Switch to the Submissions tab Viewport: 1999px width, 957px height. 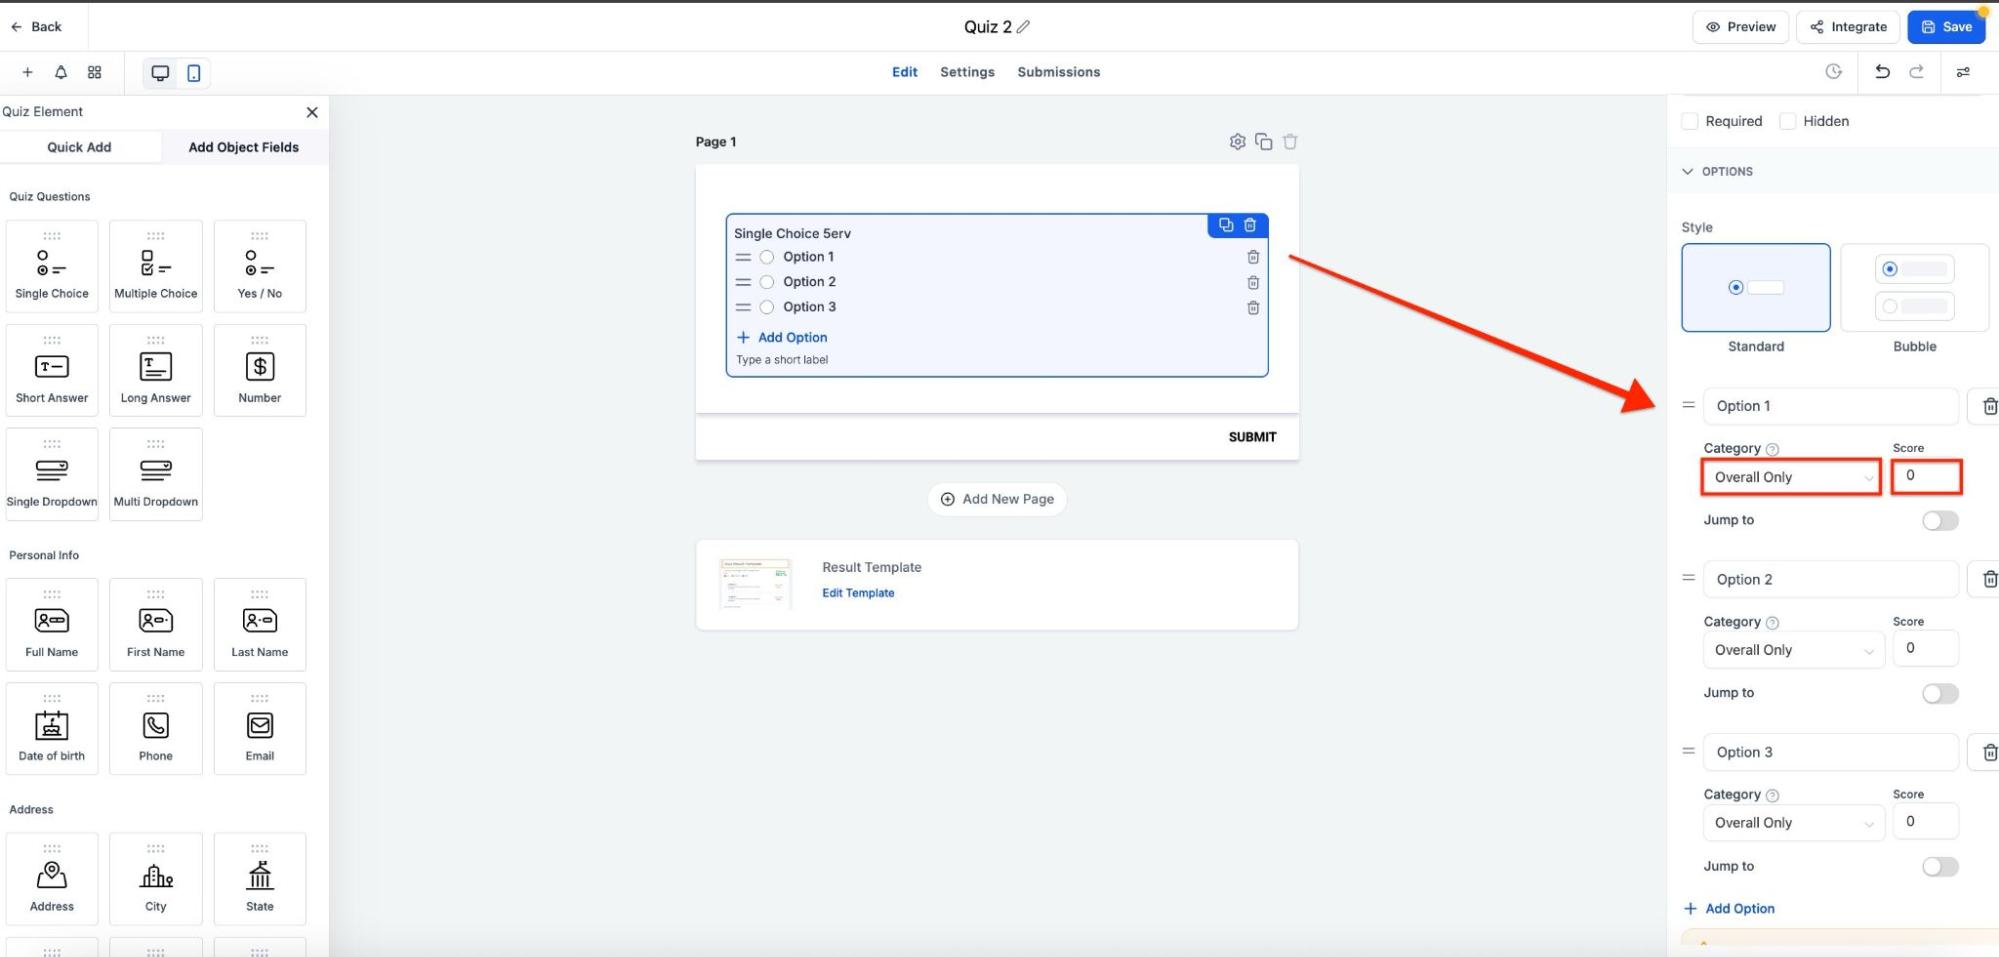pyautogui.click(x=1058, y=72)
